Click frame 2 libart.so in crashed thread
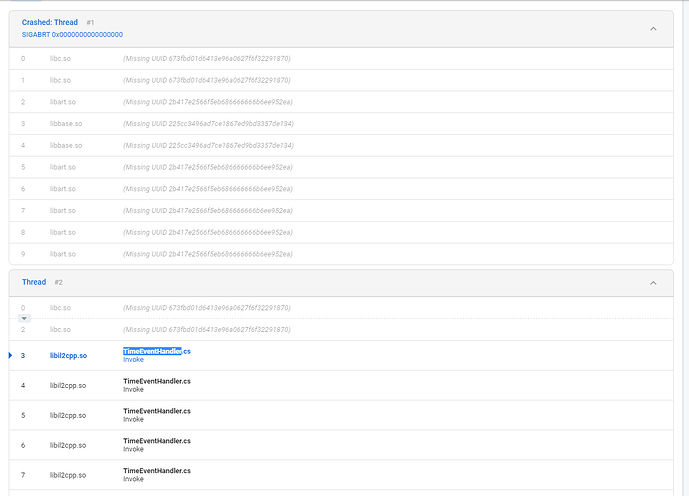Viewport: 689px width, 496px height. click(x=63, y=102)
